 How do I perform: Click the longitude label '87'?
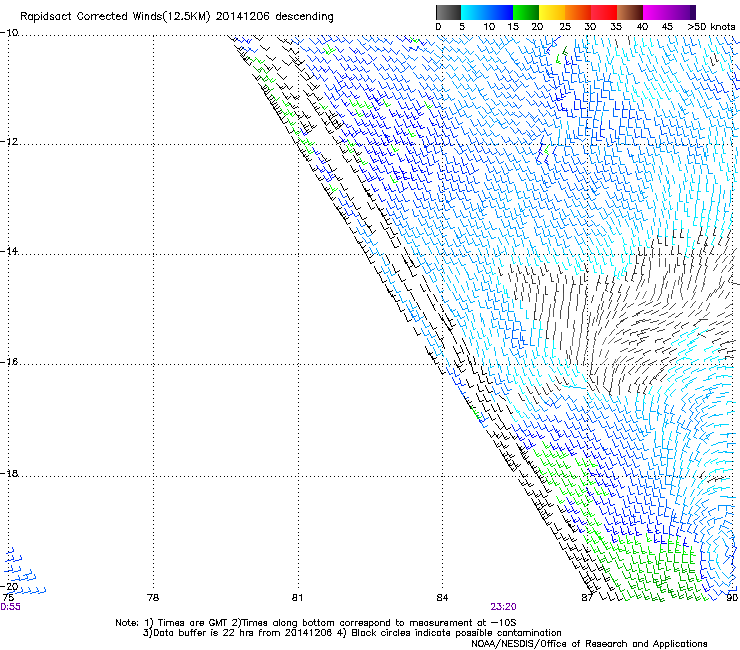[x=587, y=598]
